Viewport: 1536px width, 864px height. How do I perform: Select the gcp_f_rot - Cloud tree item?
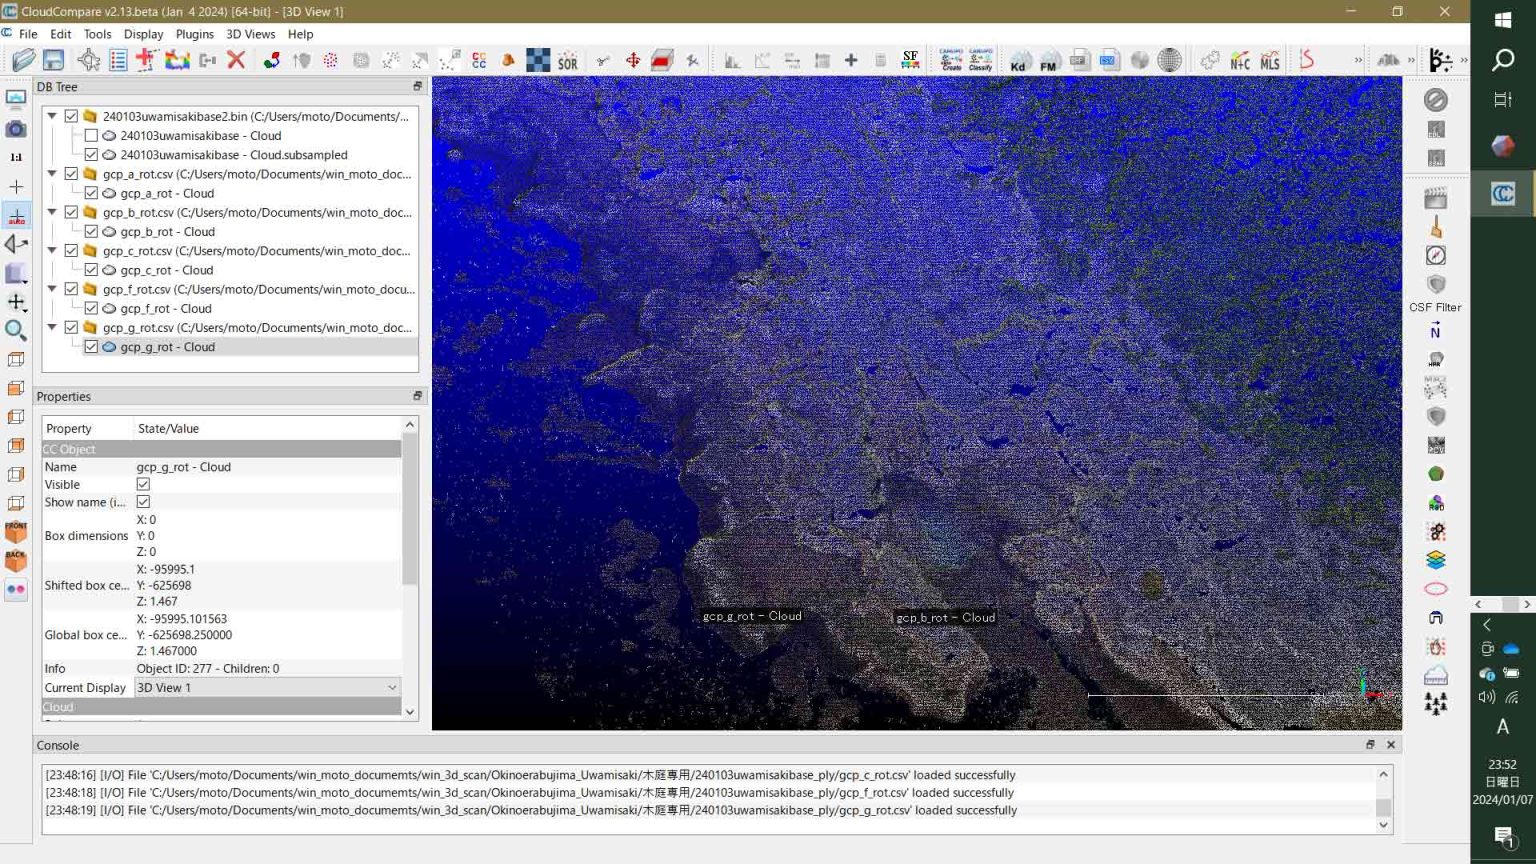click(x=166, y=308)
